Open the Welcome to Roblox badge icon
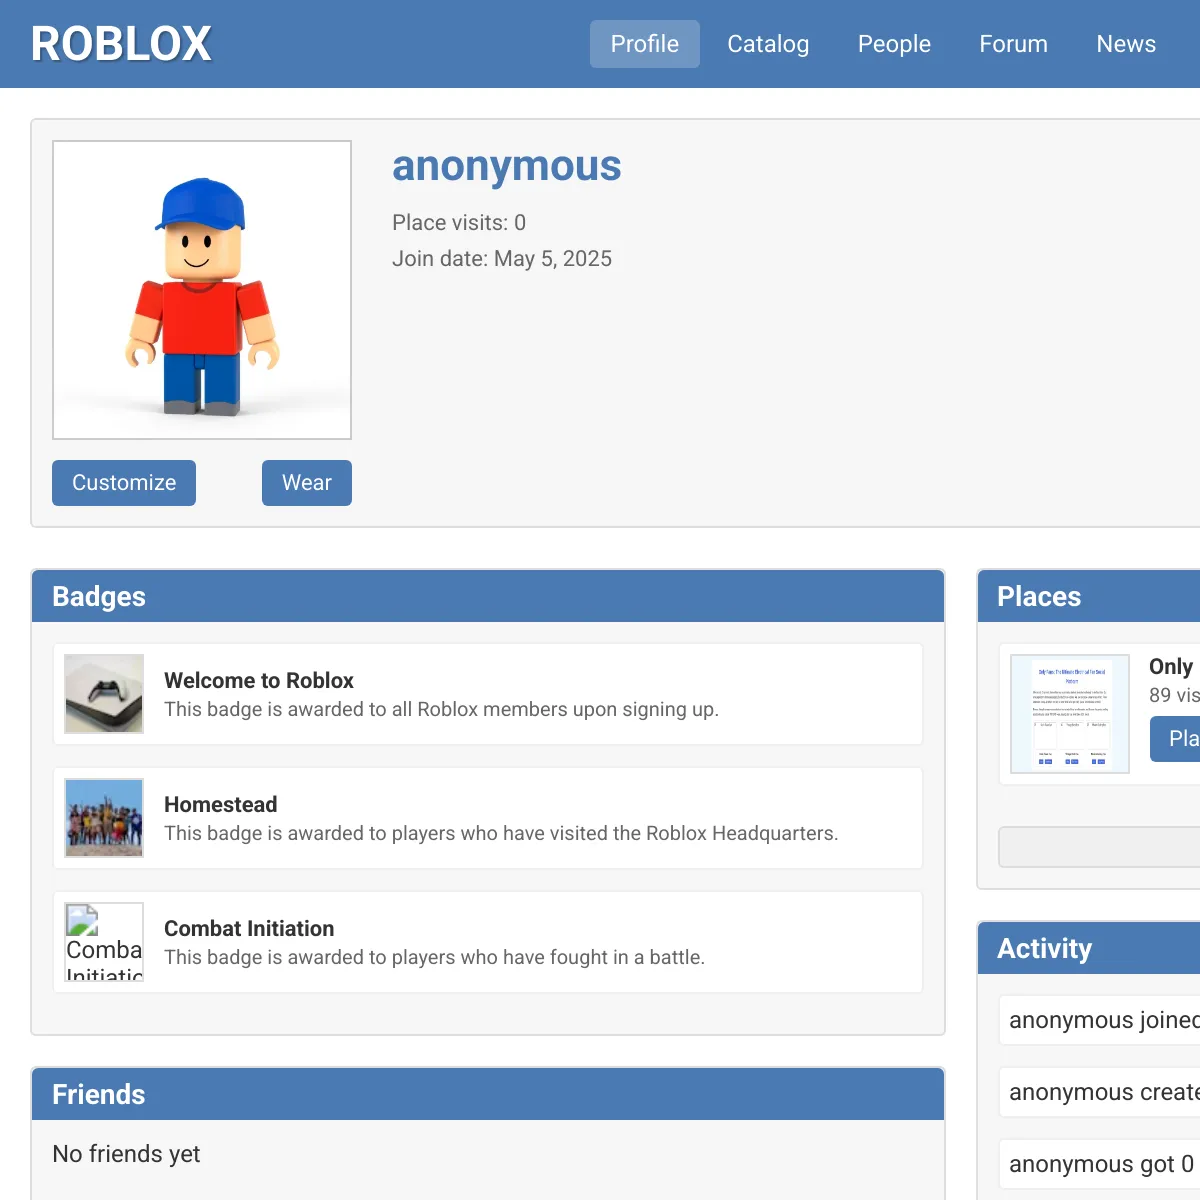The image size is (1200, 1200). point(104,694)
